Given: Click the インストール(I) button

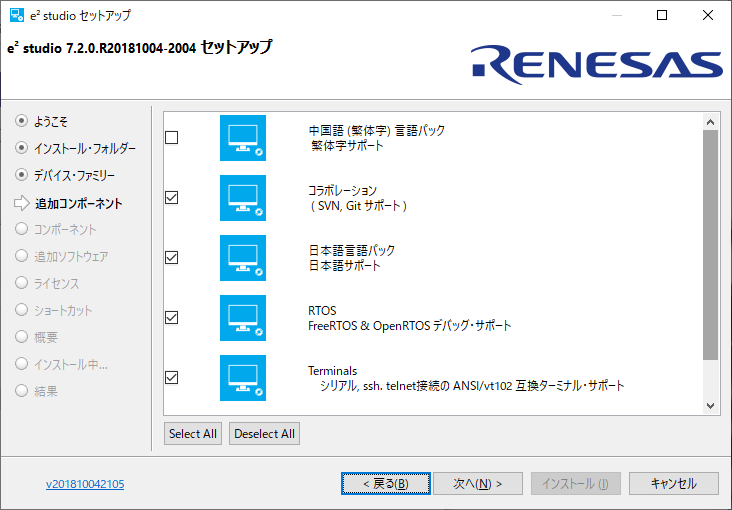Looking at the screenshot, I should pos(576,483).
